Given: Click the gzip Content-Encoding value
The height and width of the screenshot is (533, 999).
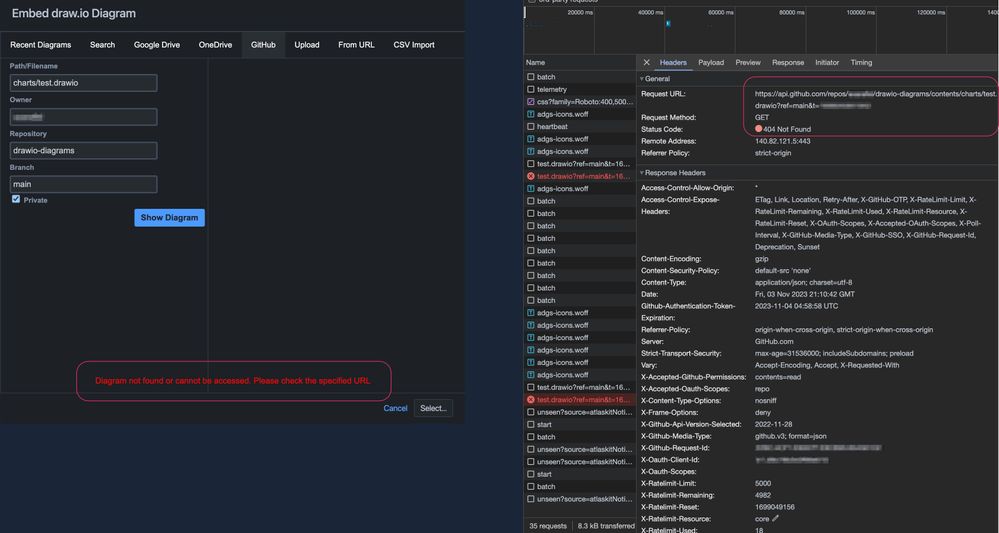Looking at the screenshot, I should tap(762, 259).
